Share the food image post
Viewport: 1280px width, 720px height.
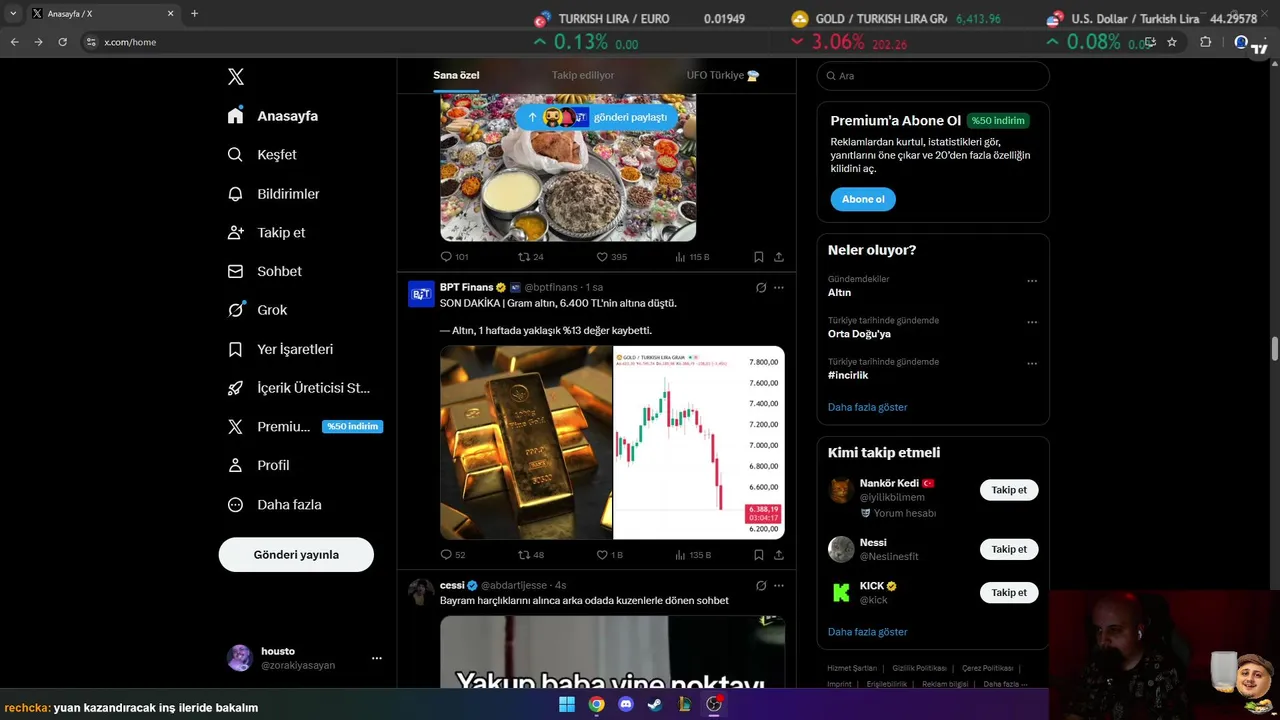[779, 257]
